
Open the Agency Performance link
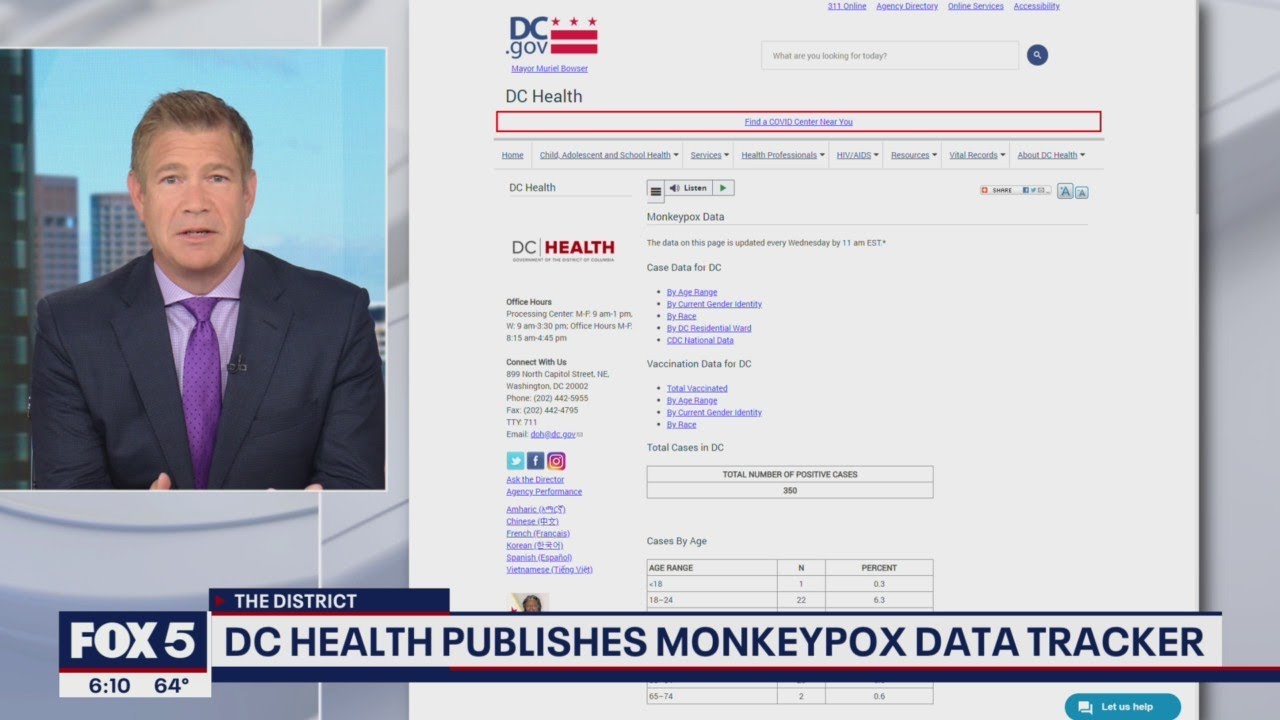click(x=544, y=492)
